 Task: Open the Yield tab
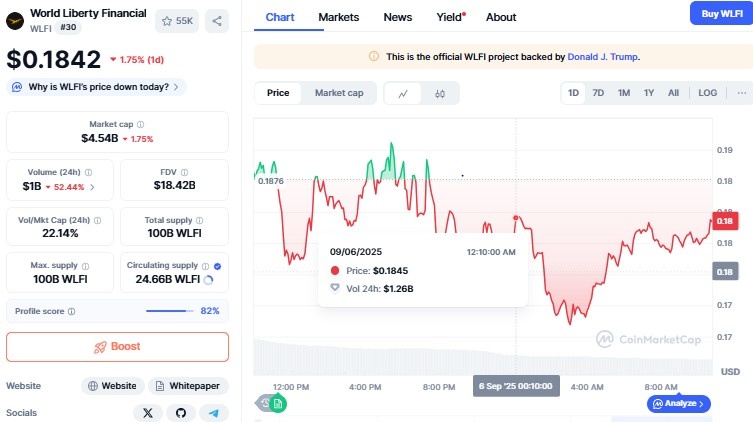(449, 17)
